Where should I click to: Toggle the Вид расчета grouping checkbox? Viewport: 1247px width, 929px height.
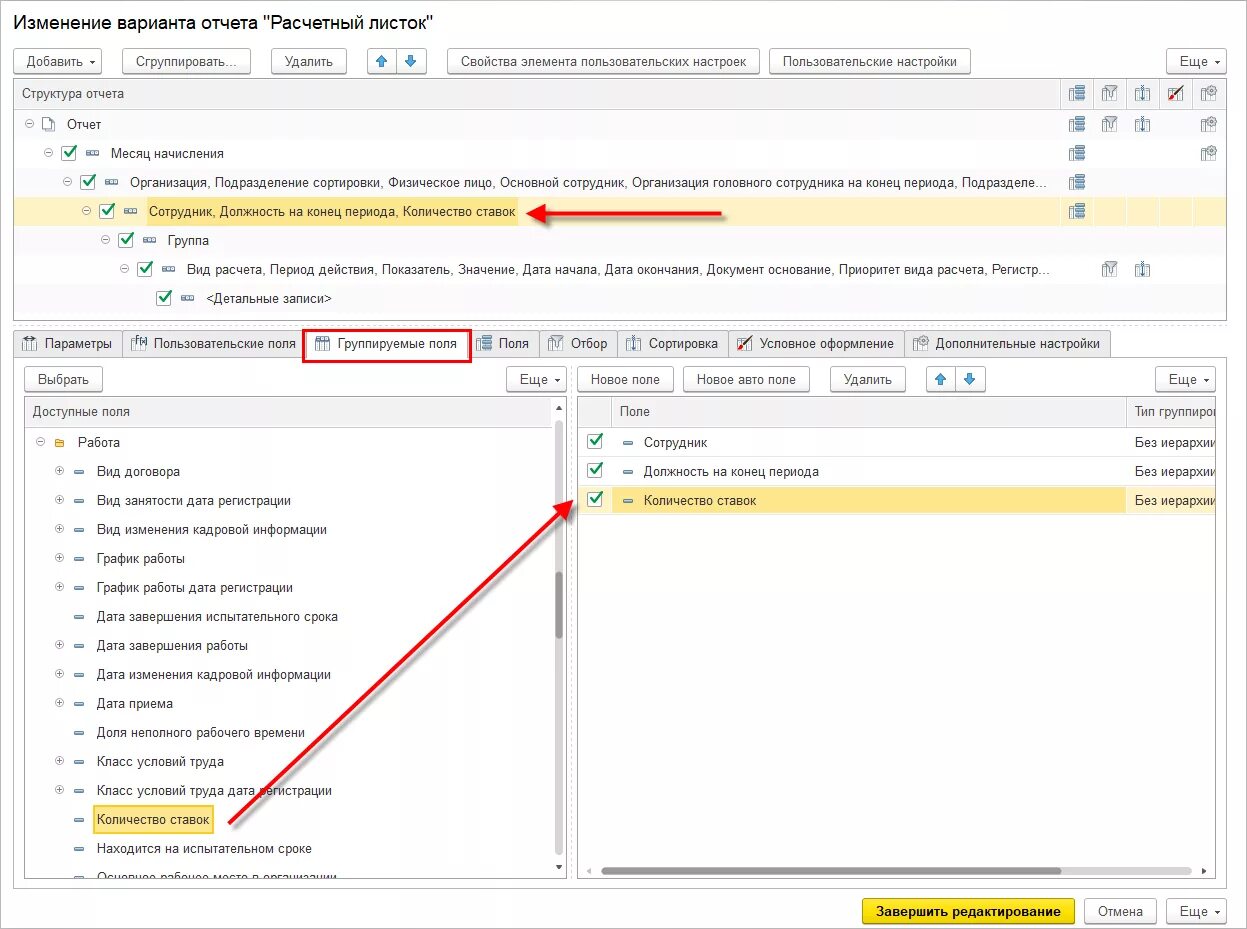point(145,269)
